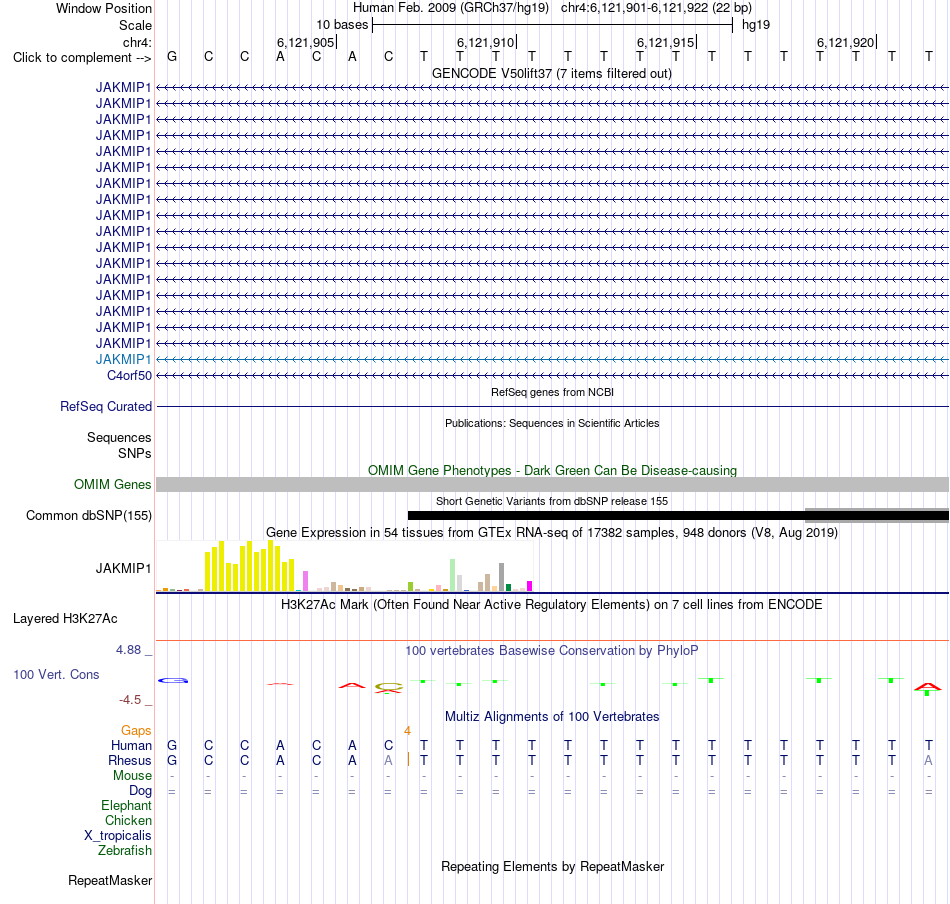This screenshot has height=904, width=950.
Task: Click the 'Rhesus' alignment row label
Action: (130, 761)
